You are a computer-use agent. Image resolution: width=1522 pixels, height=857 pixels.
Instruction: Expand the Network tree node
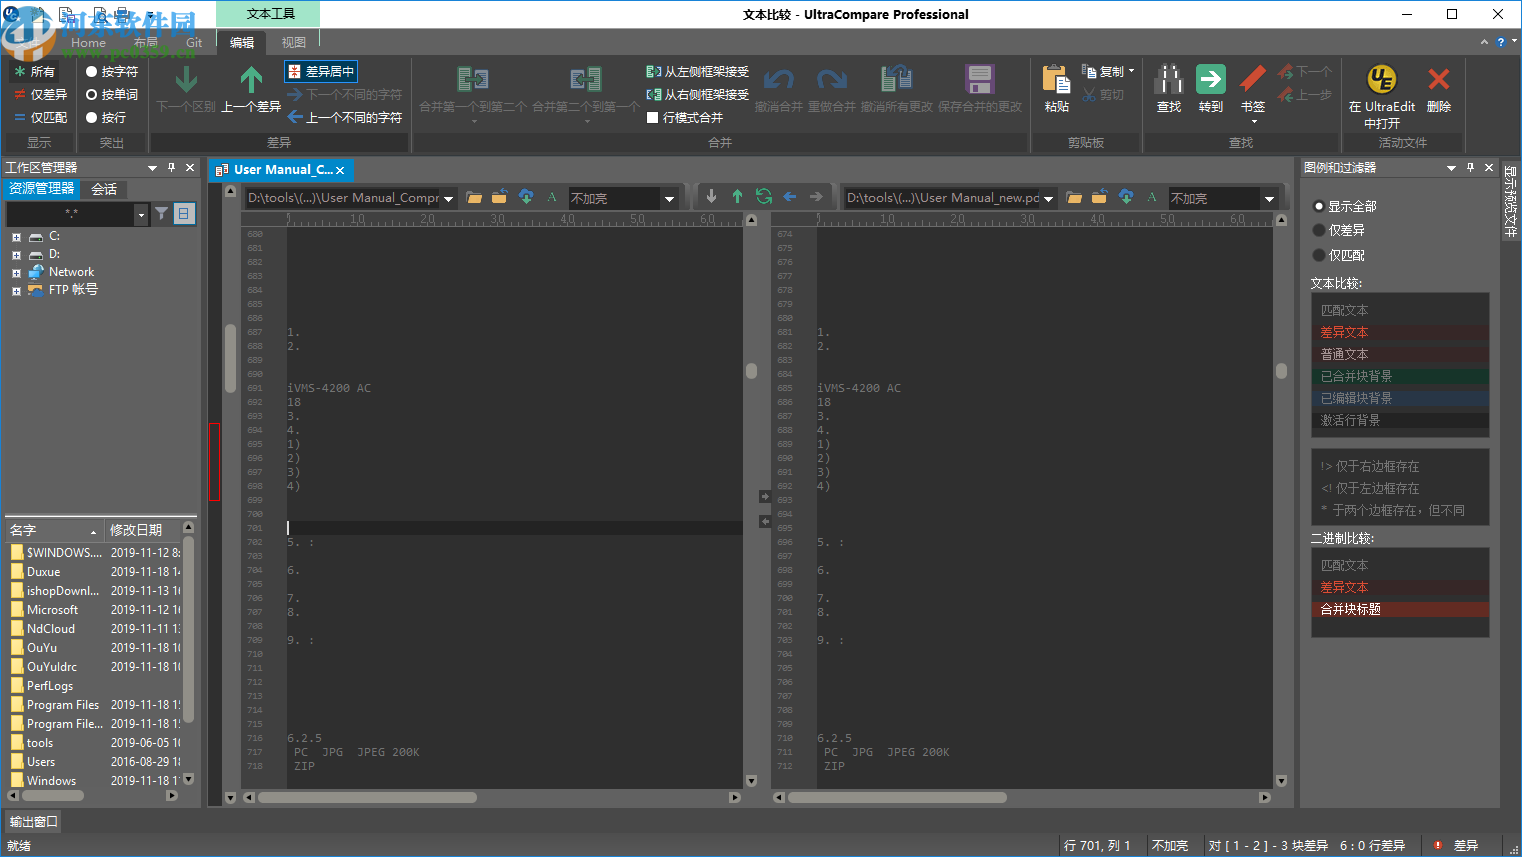tap(15, 271)
